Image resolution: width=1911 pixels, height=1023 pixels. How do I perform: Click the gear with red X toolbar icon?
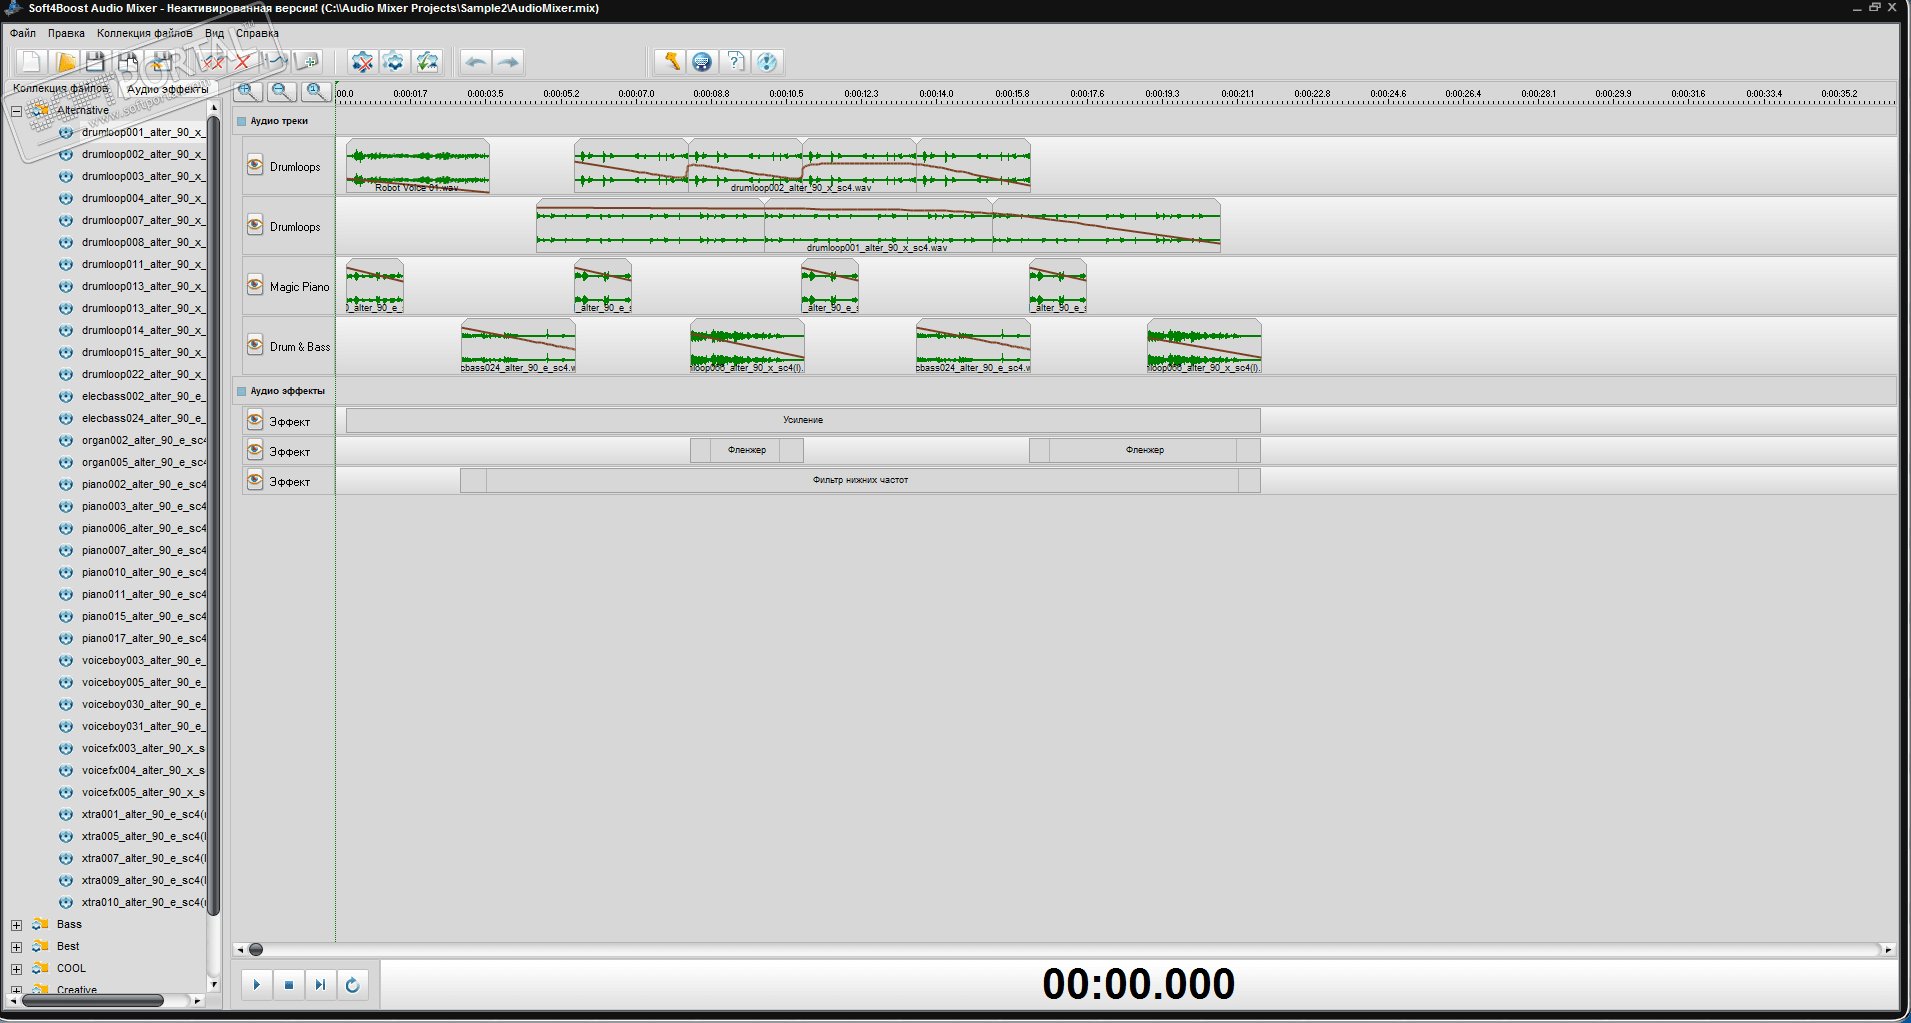[x=362, y=62]
